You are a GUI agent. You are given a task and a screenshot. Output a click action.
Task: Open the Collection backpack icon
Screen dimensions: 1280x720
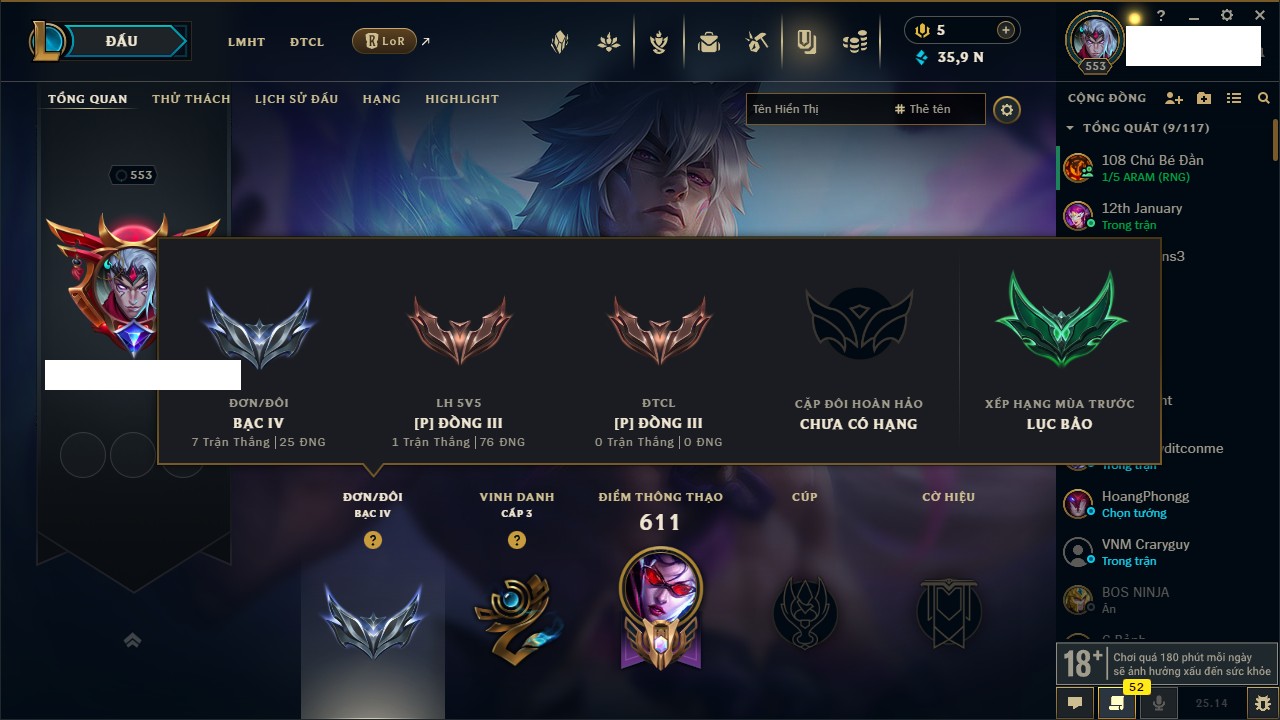709,42
